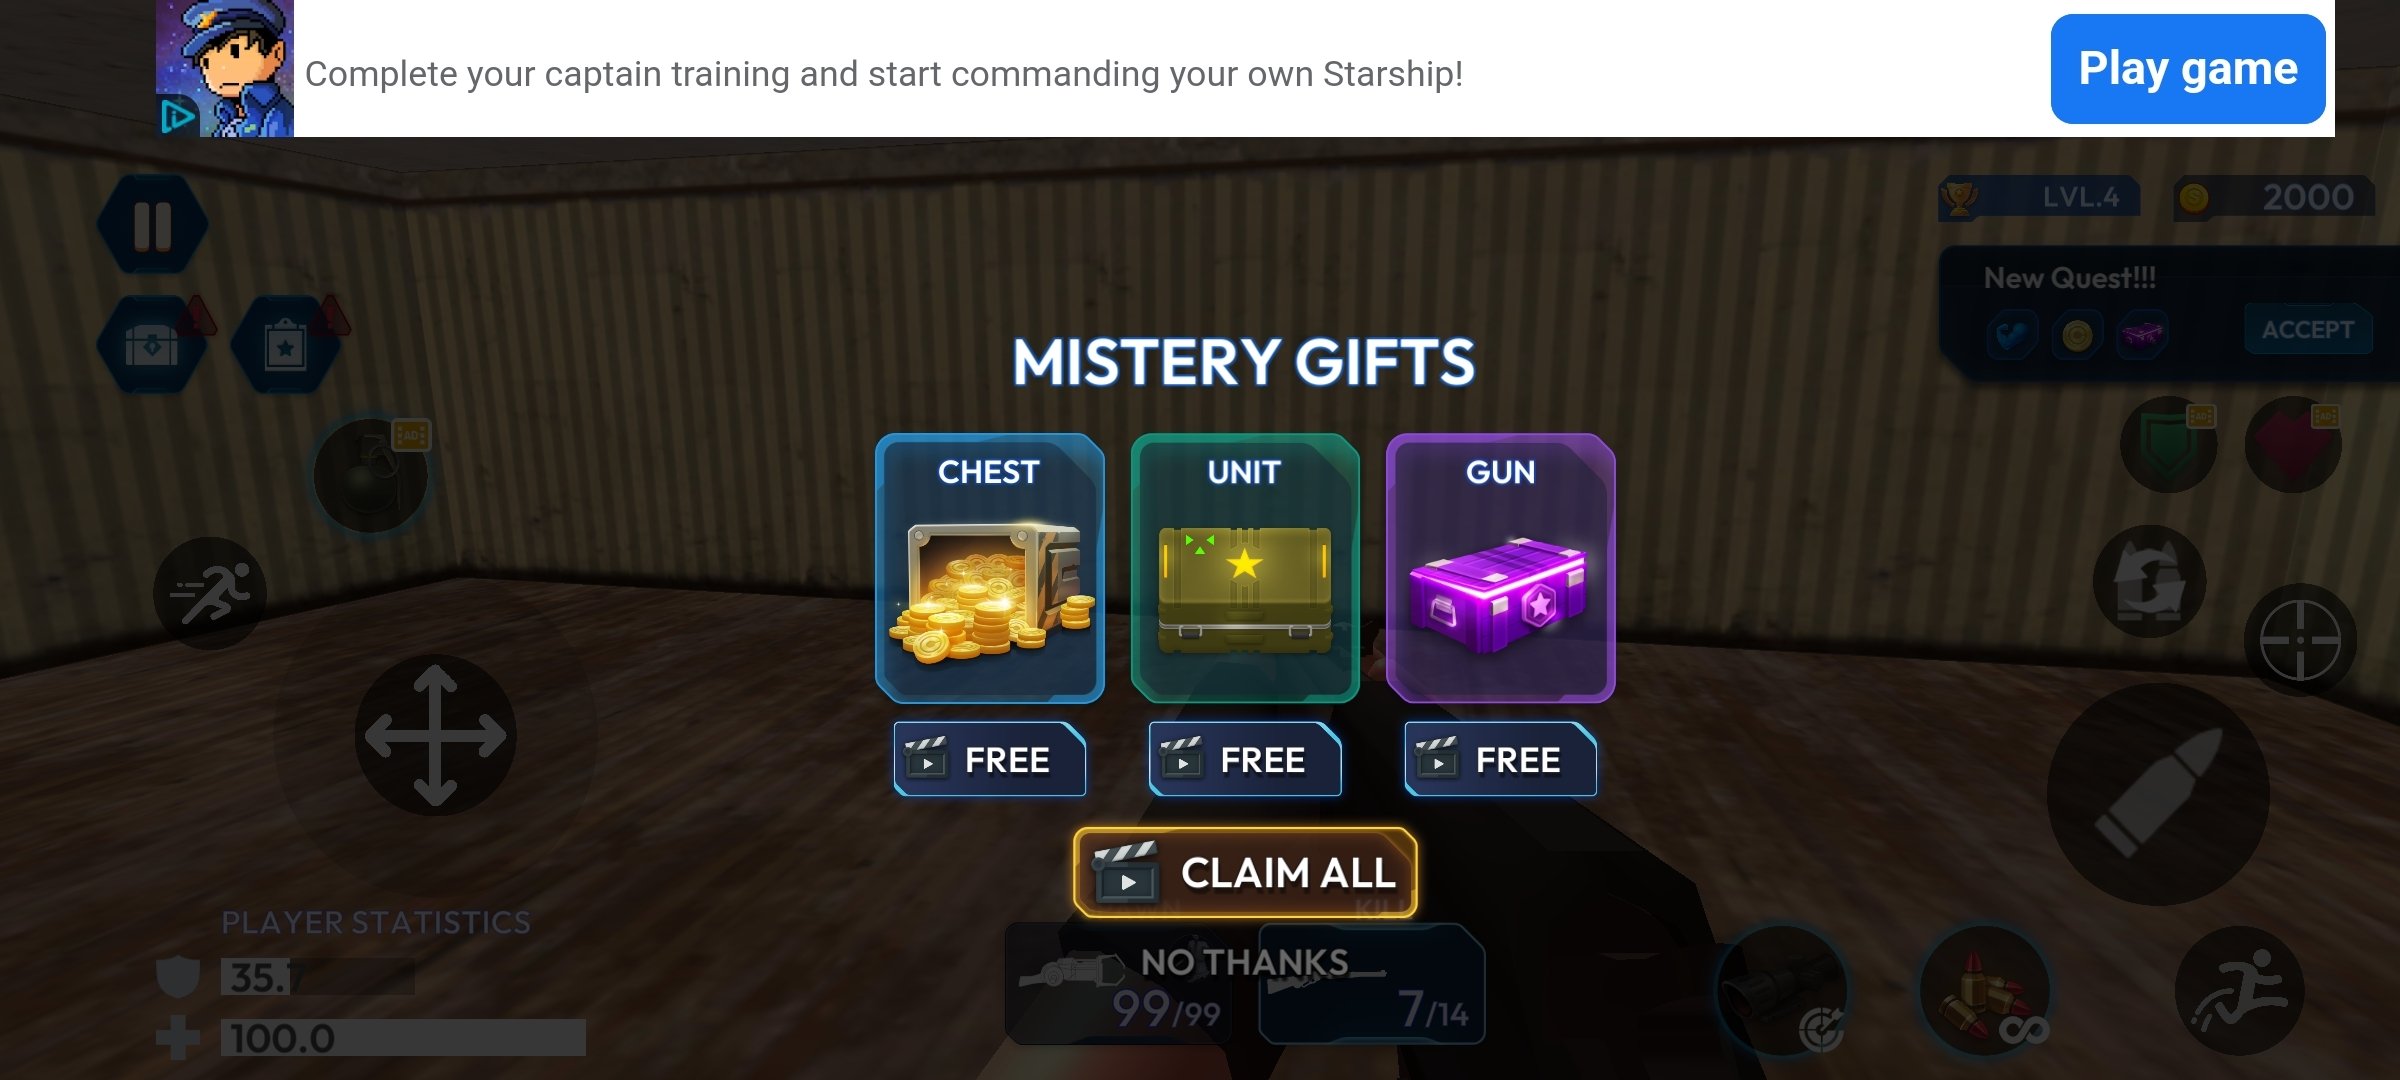Dismiss offer with No Thanks

[x=1245, y=962]
